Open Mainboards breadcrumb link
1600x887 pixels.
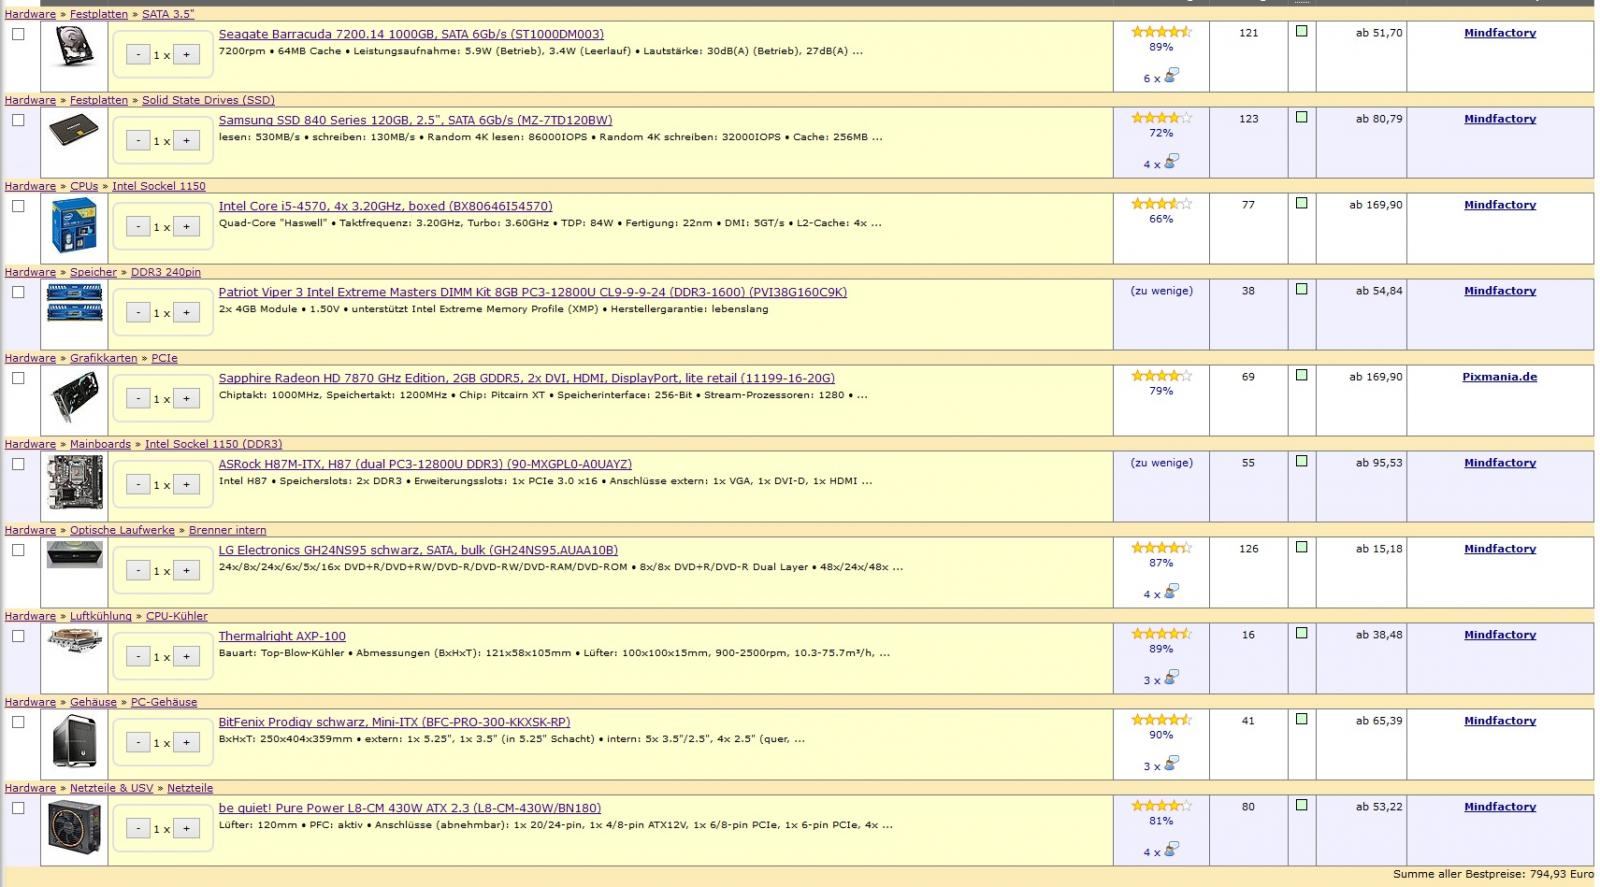[x=100, y=444]
